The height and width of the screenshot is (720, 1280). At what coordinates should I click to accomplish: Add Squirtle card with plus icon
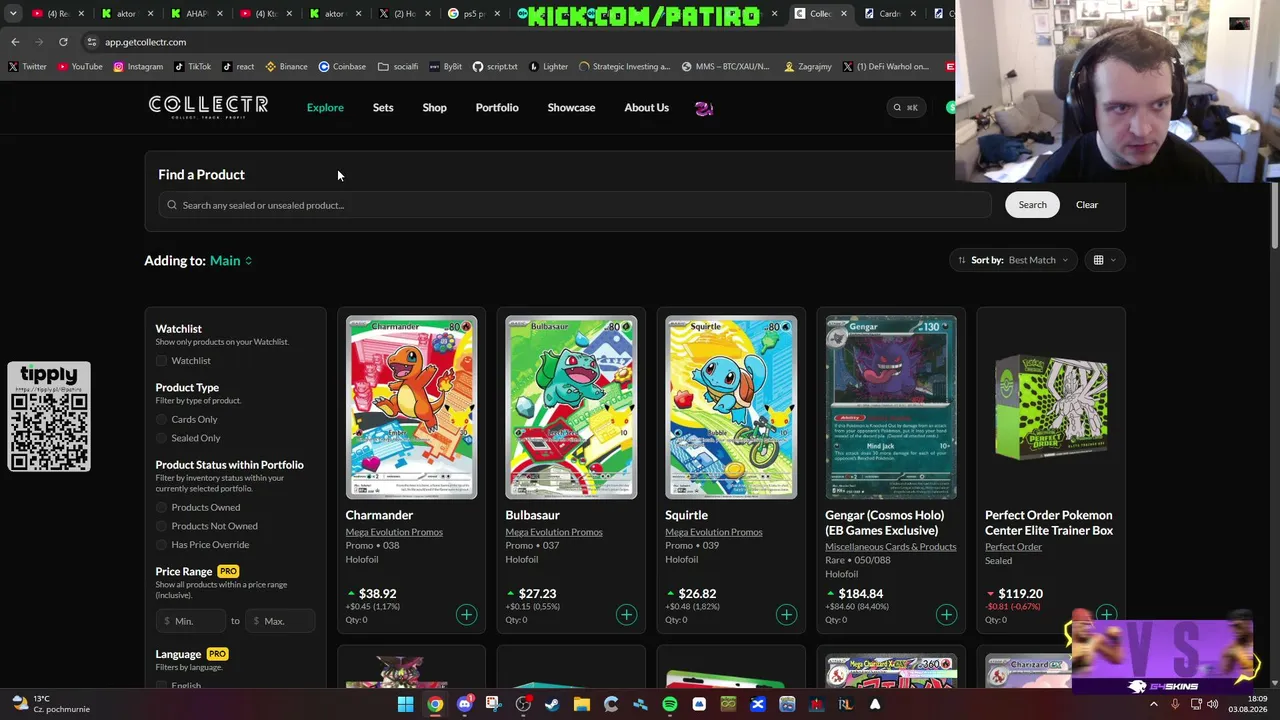[786, 614]
